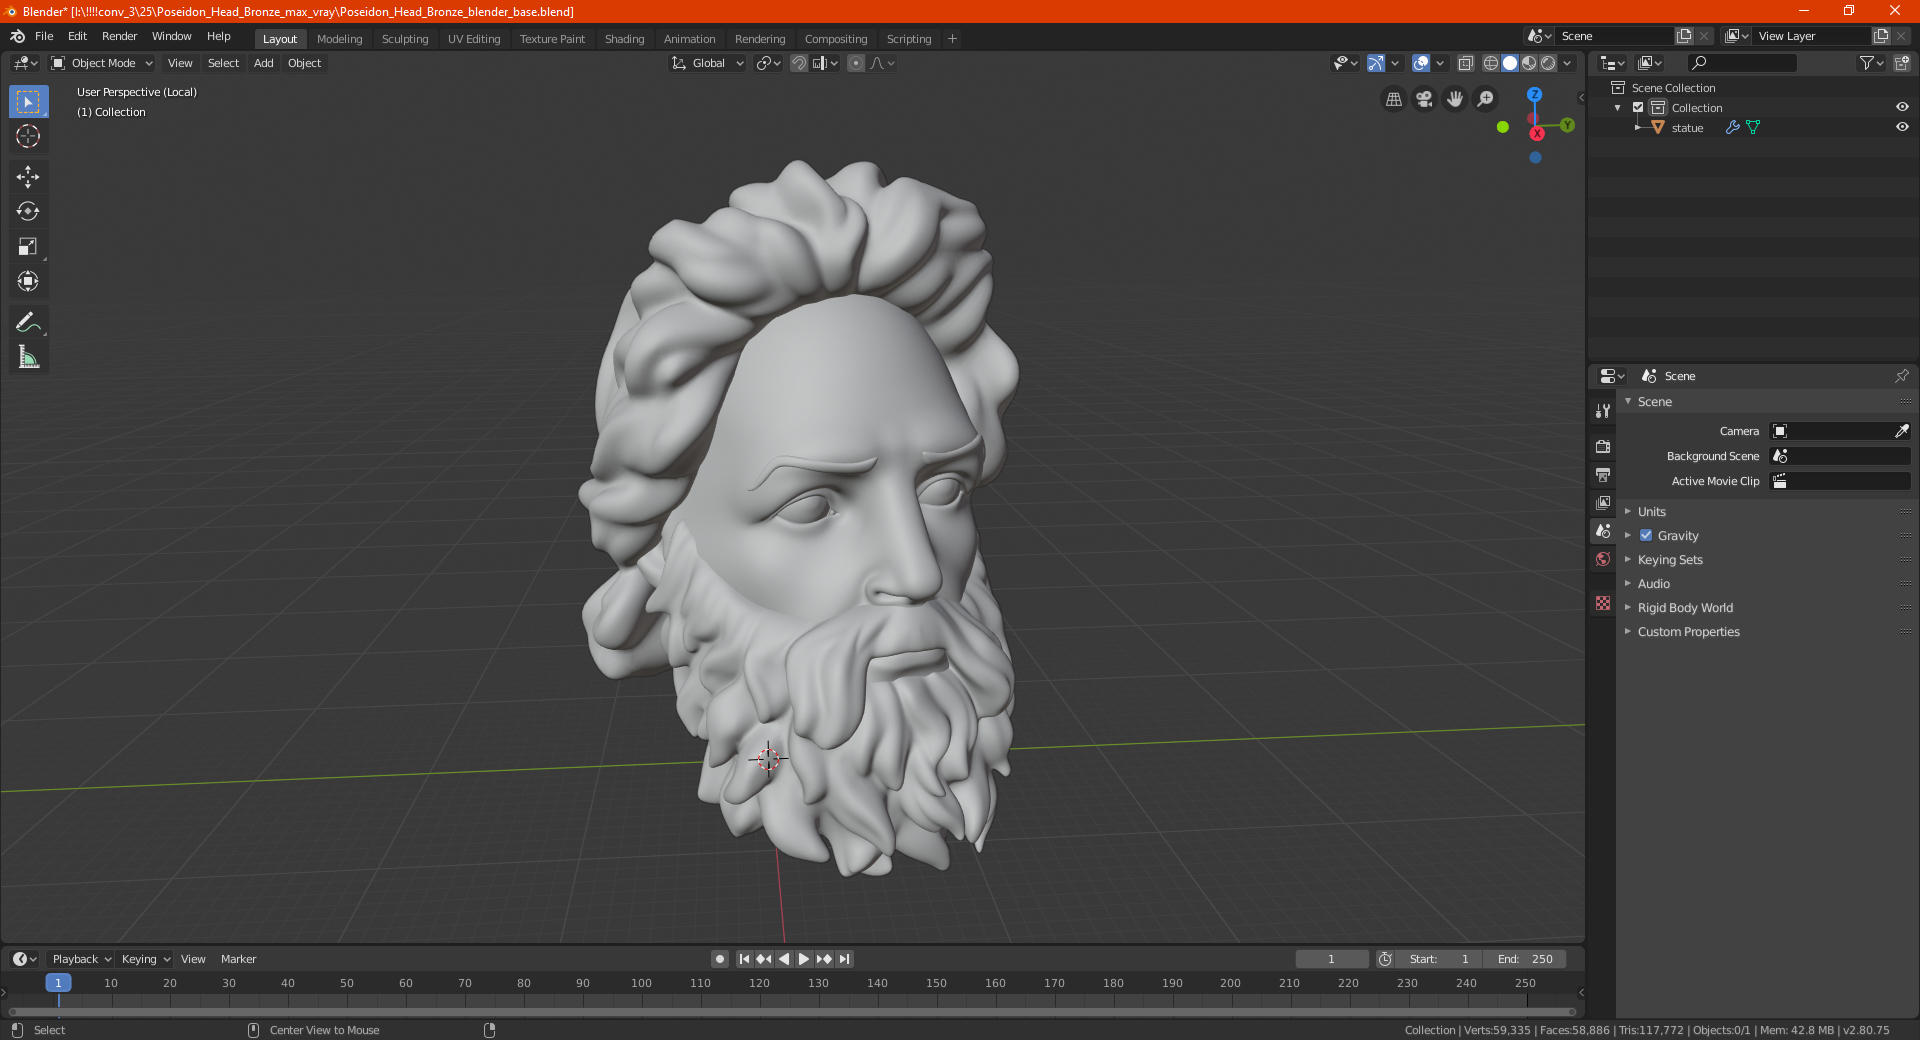Switch to the Sculpting workspace tab

tap(405, 39)
